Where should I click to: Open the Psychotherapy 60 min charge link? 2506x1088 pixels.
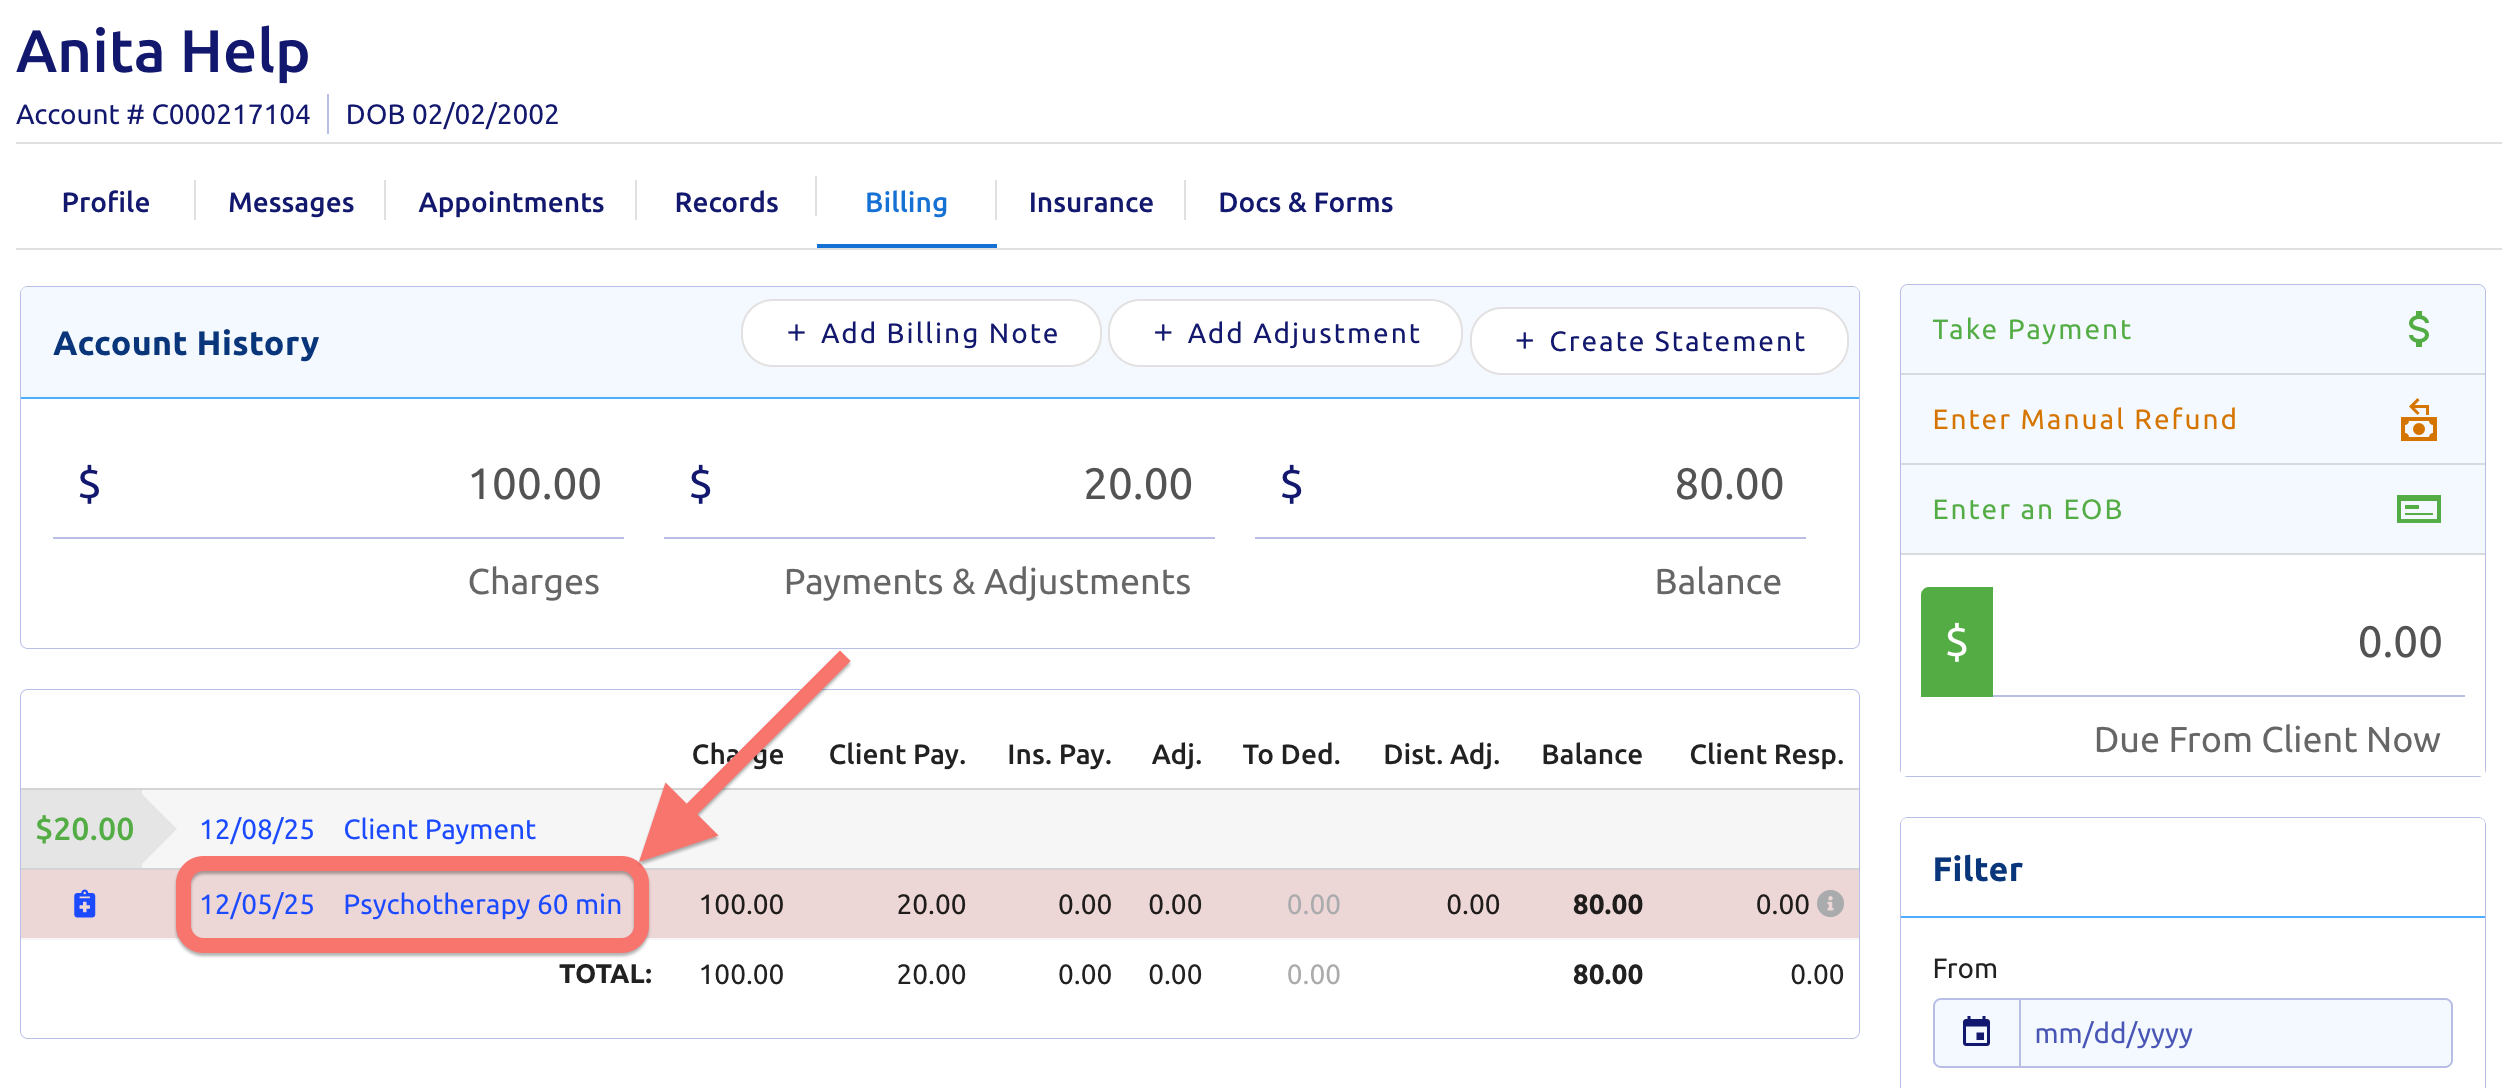pyautogui.click(x=481, y=904)
